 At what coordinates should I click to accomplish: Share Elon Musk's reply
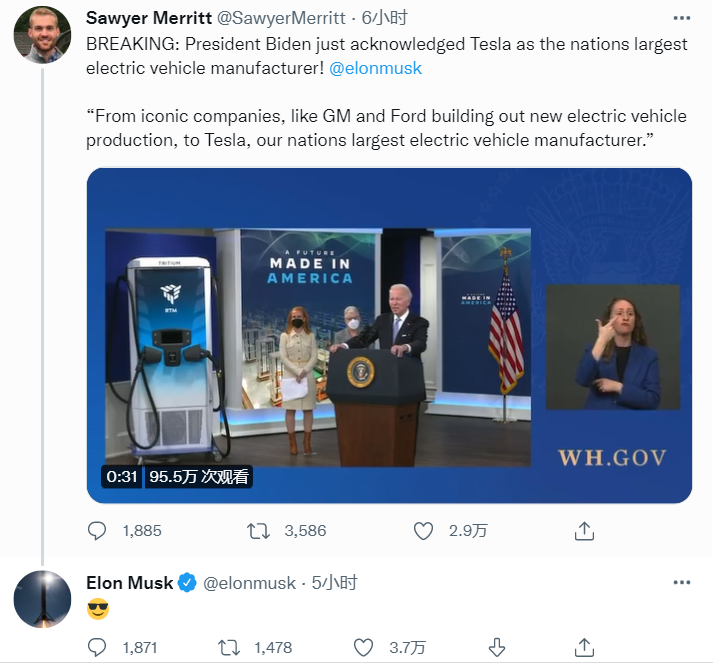point(586,647)
